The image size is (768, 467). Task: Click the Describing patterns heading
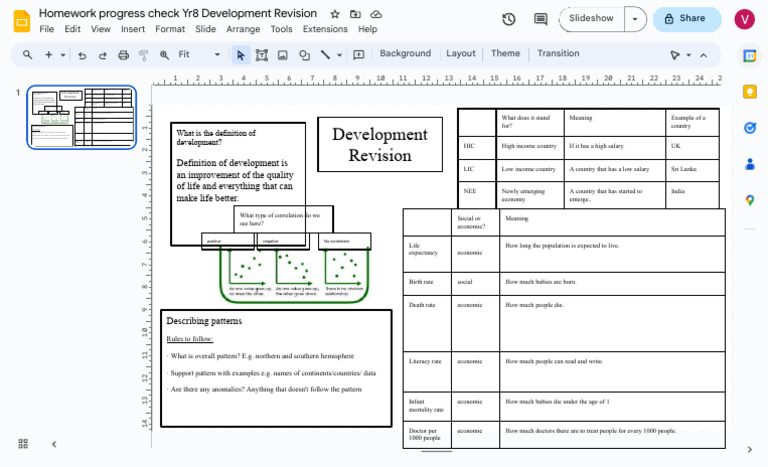click(204, 321)
